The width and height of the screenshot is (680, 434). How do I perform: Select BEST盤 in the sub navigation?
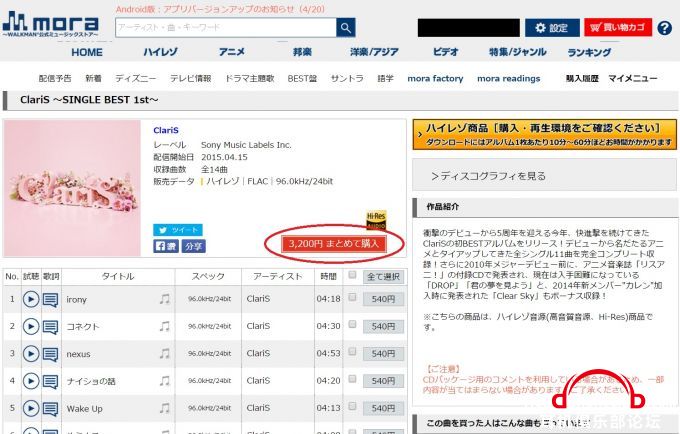[x=302, y=78]
